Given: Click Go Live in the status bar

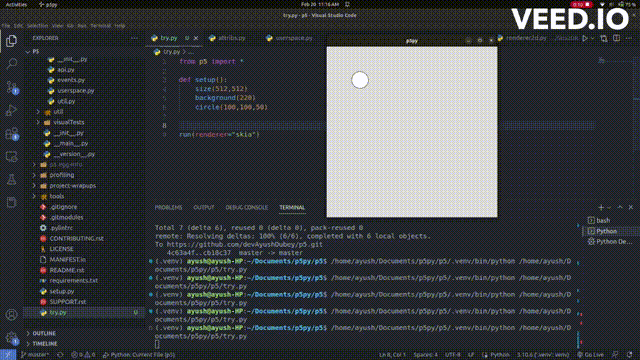Looking at the screenshot, I should (x=591, y=355).
